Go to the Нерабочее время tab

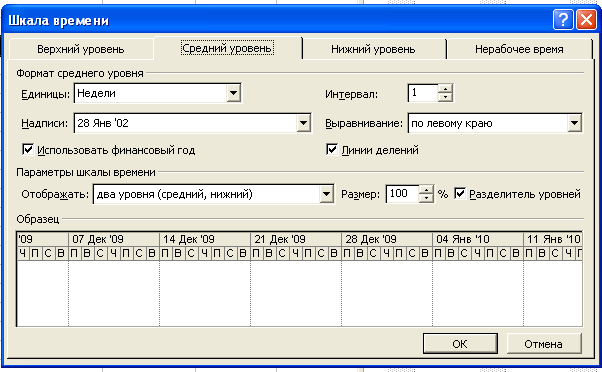click(519, 49)
